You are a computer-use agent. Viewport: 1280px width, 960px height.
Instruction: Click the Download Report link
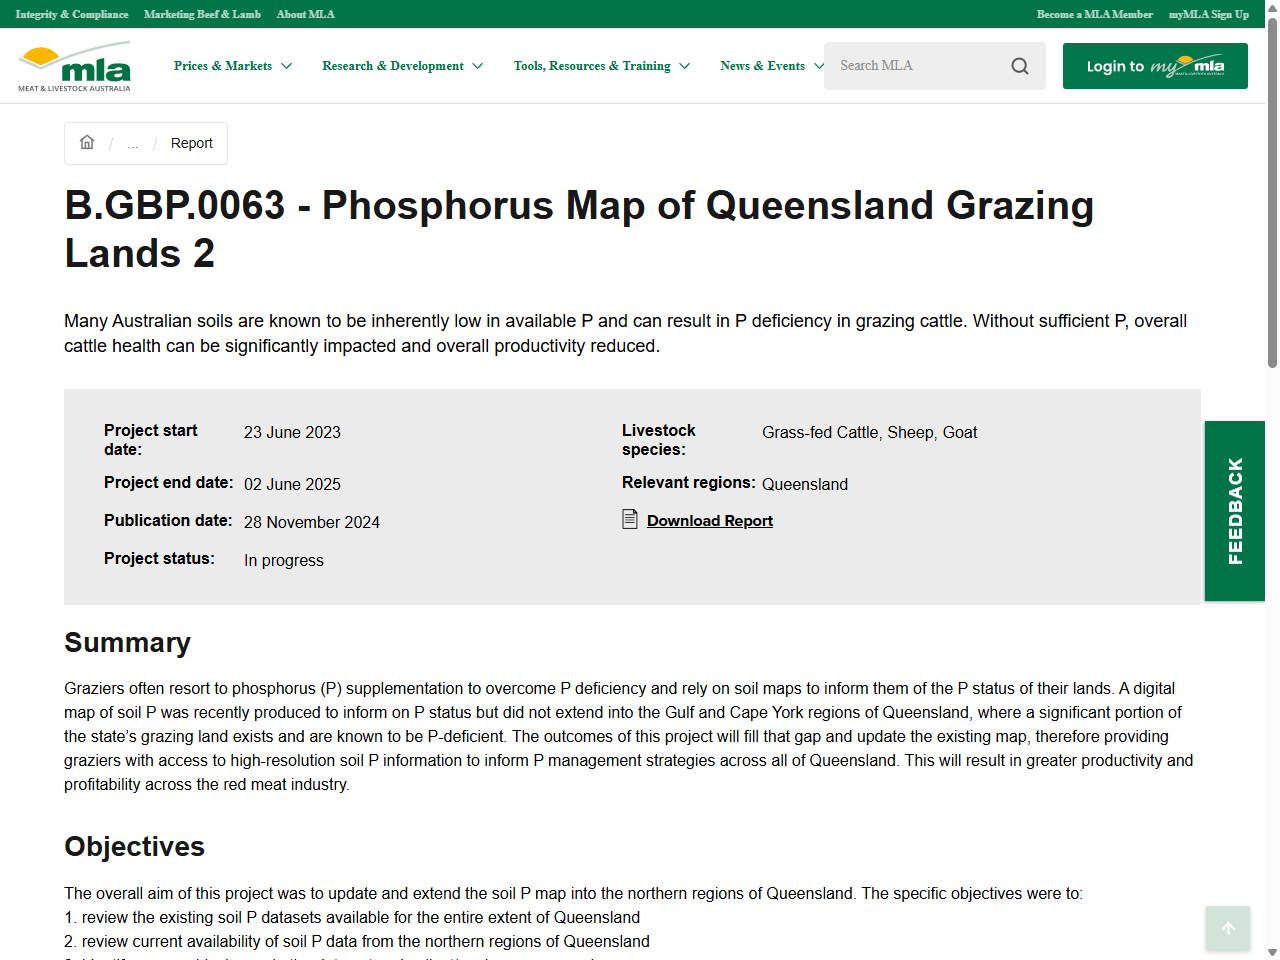(x=710, y=520)
